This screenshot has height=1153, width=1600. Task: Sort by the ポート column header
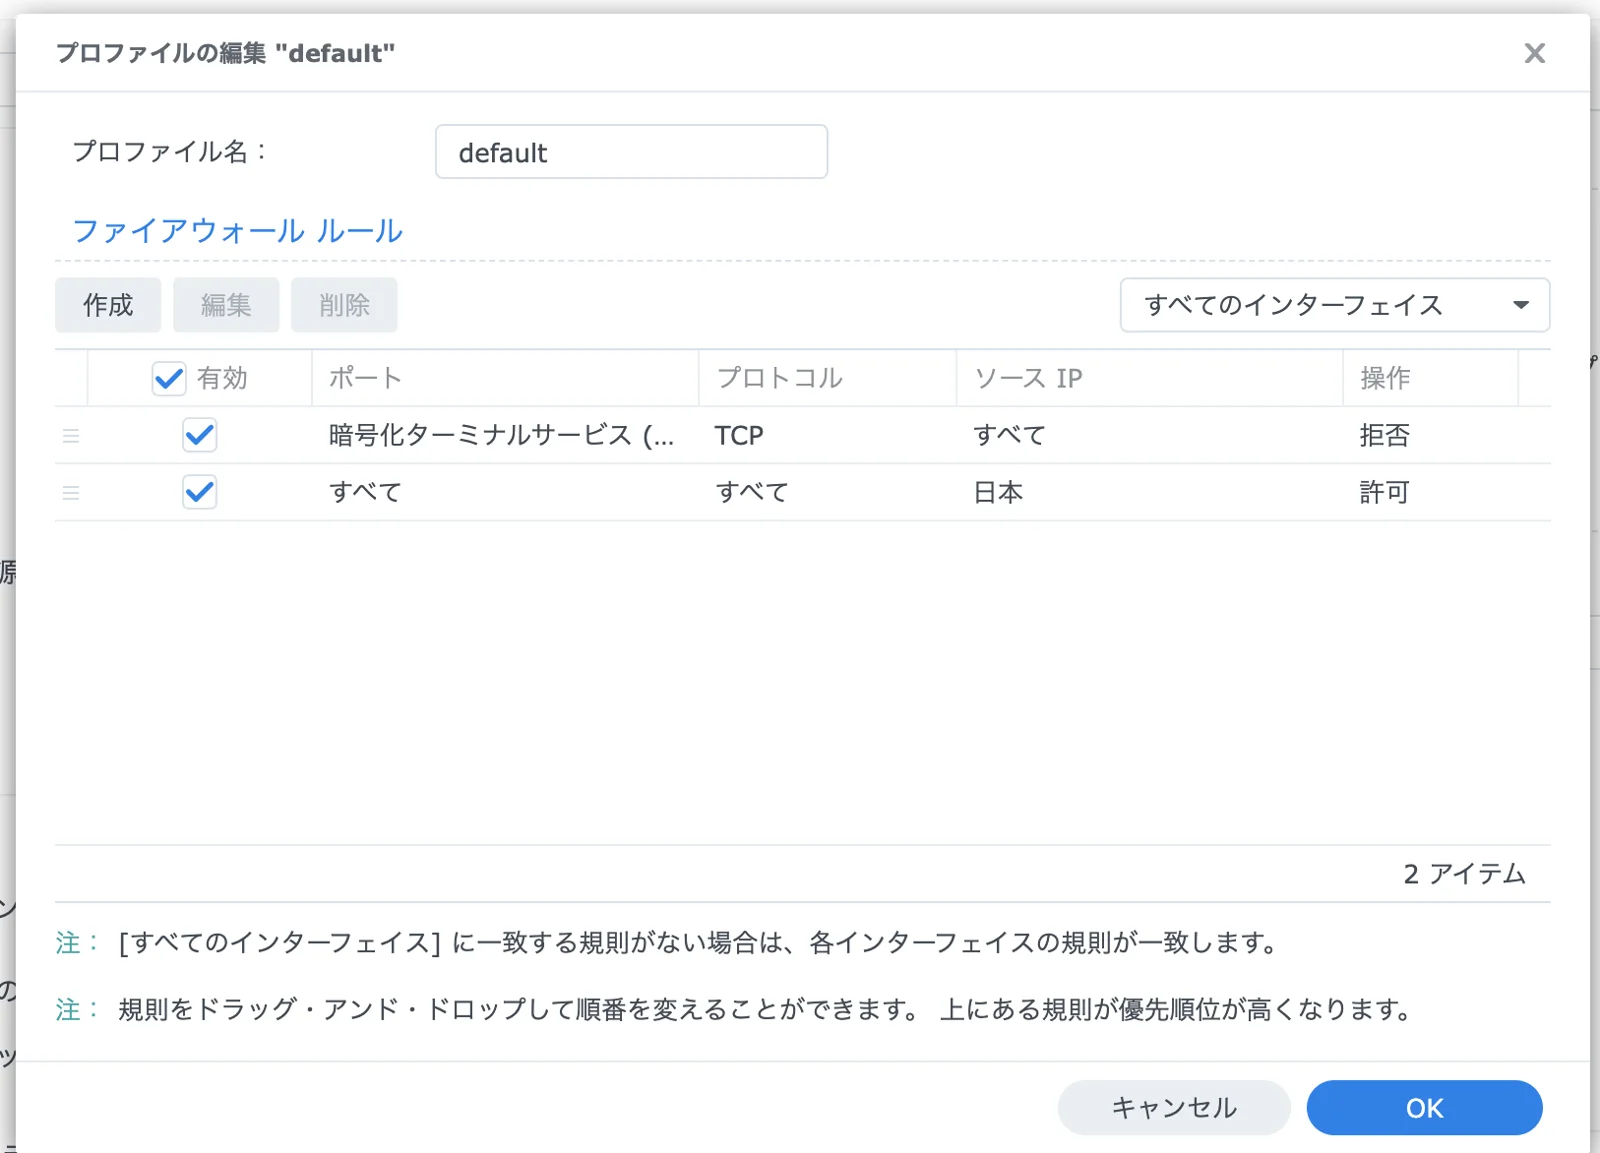(x=505, y=378)
